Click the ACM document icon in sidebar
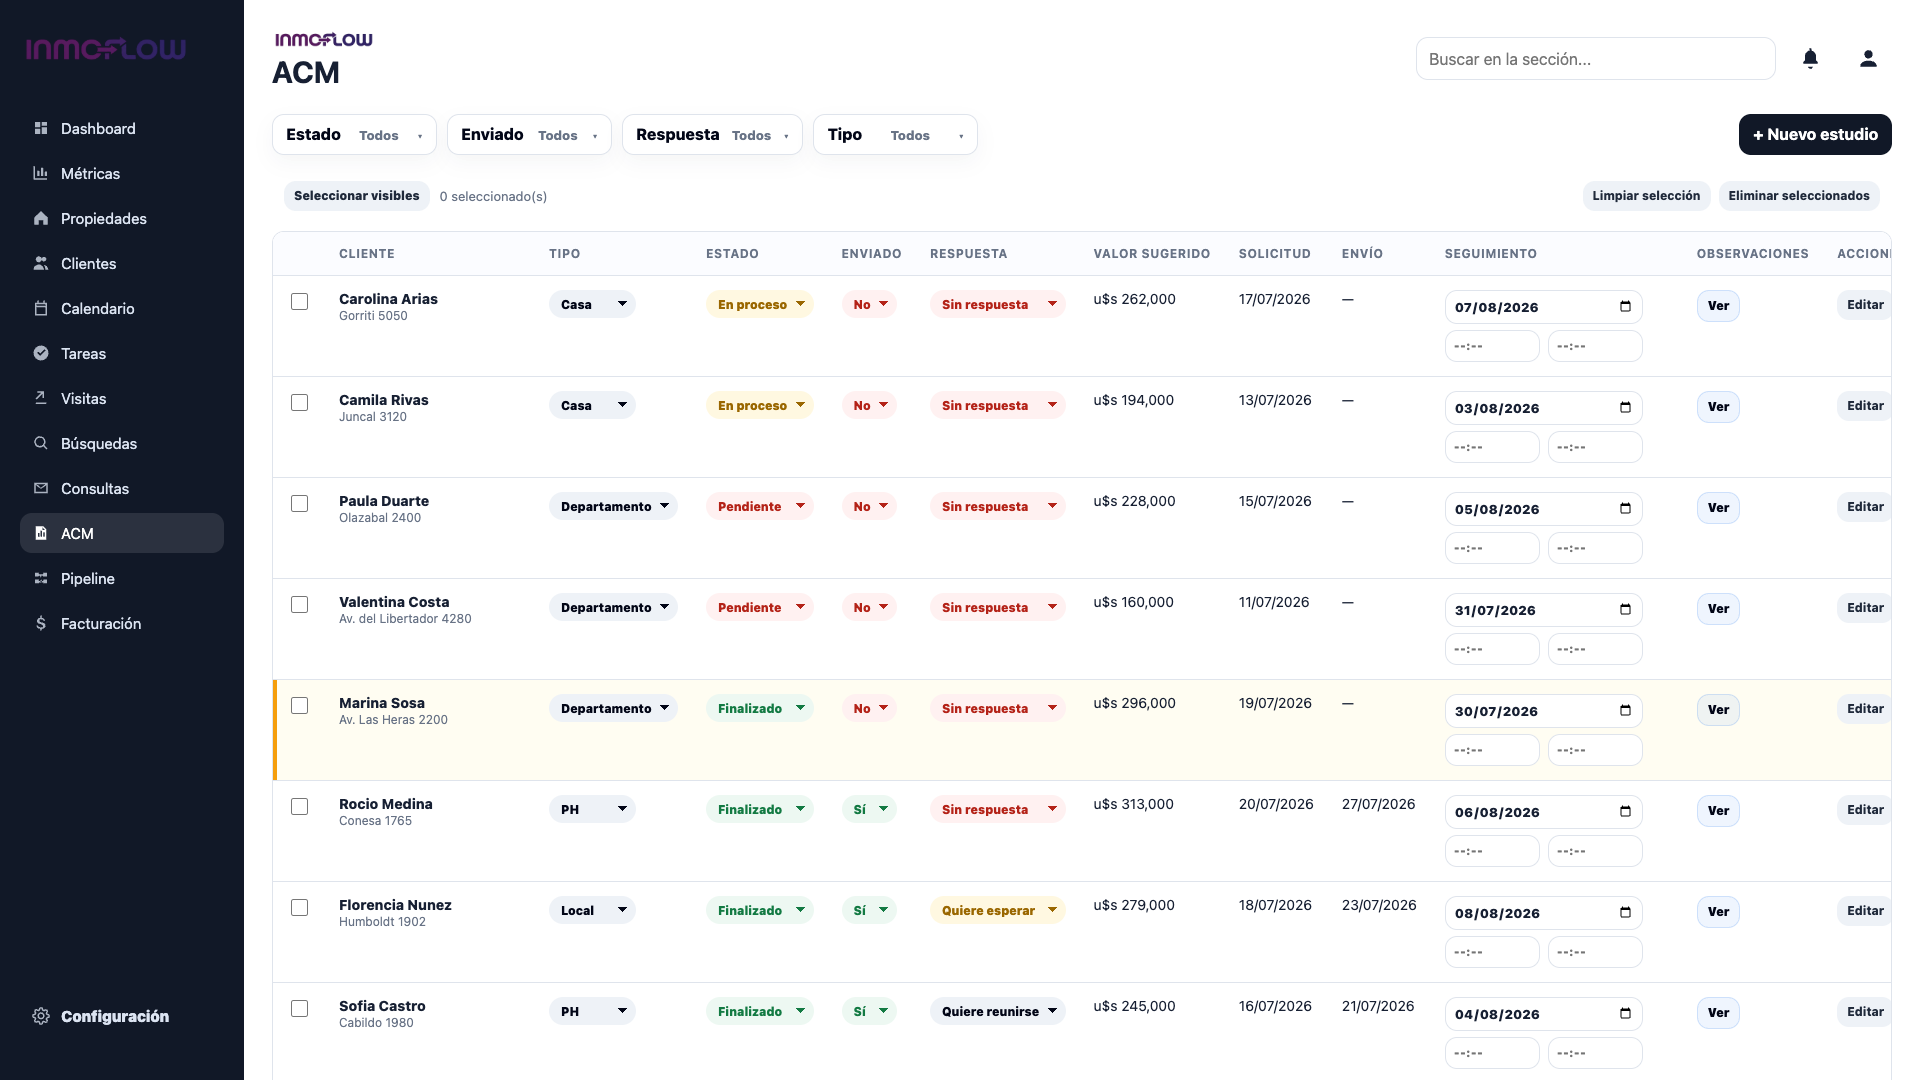This screenshot has width=1920, height=1080. tap(41, 533)
